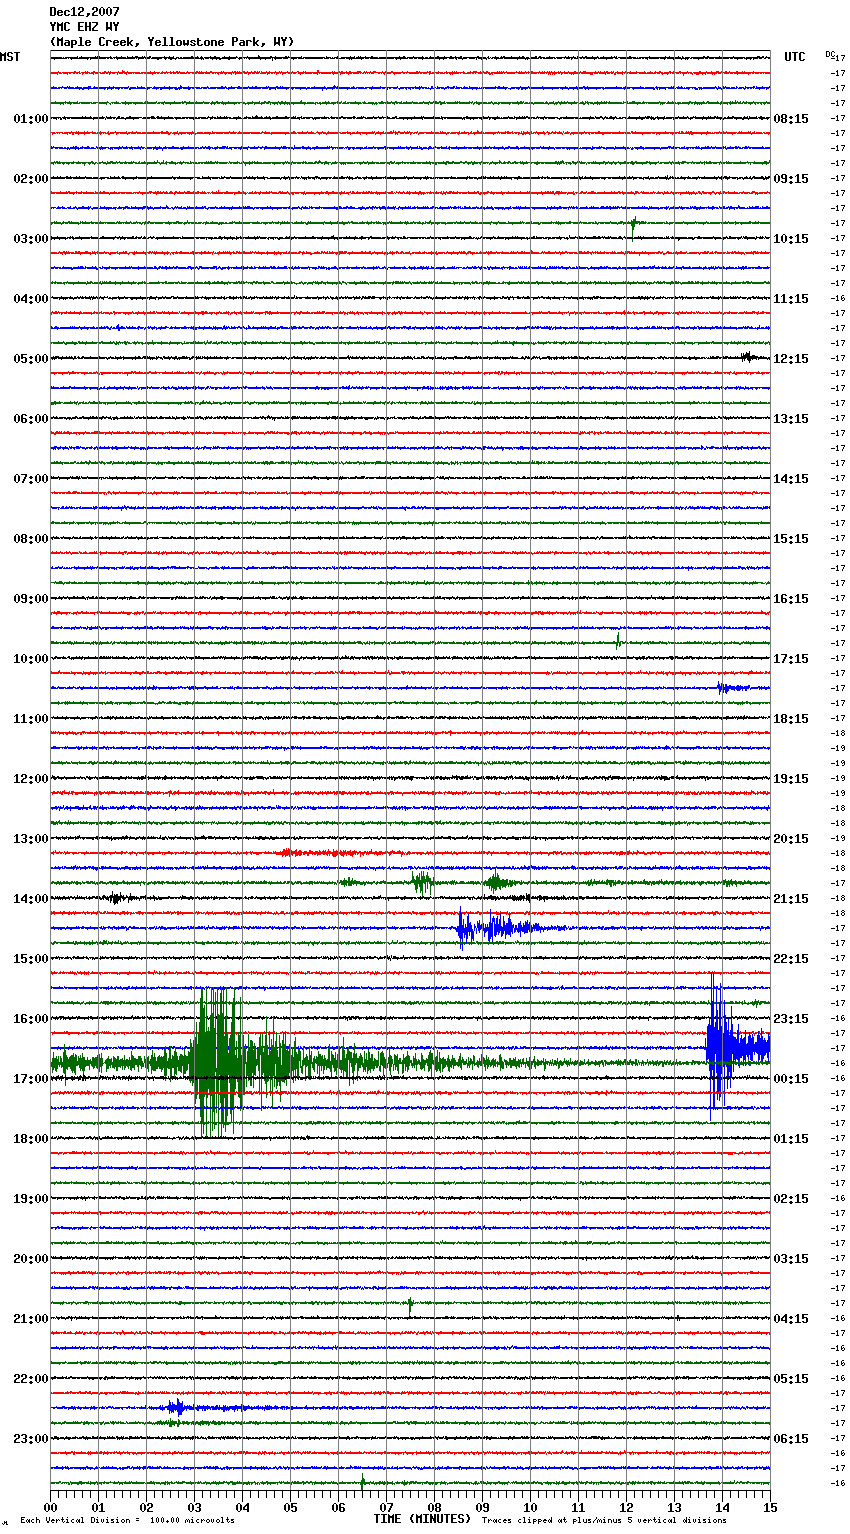Click the 23:00 MST time label
850x1534 pixels.
31,1439
